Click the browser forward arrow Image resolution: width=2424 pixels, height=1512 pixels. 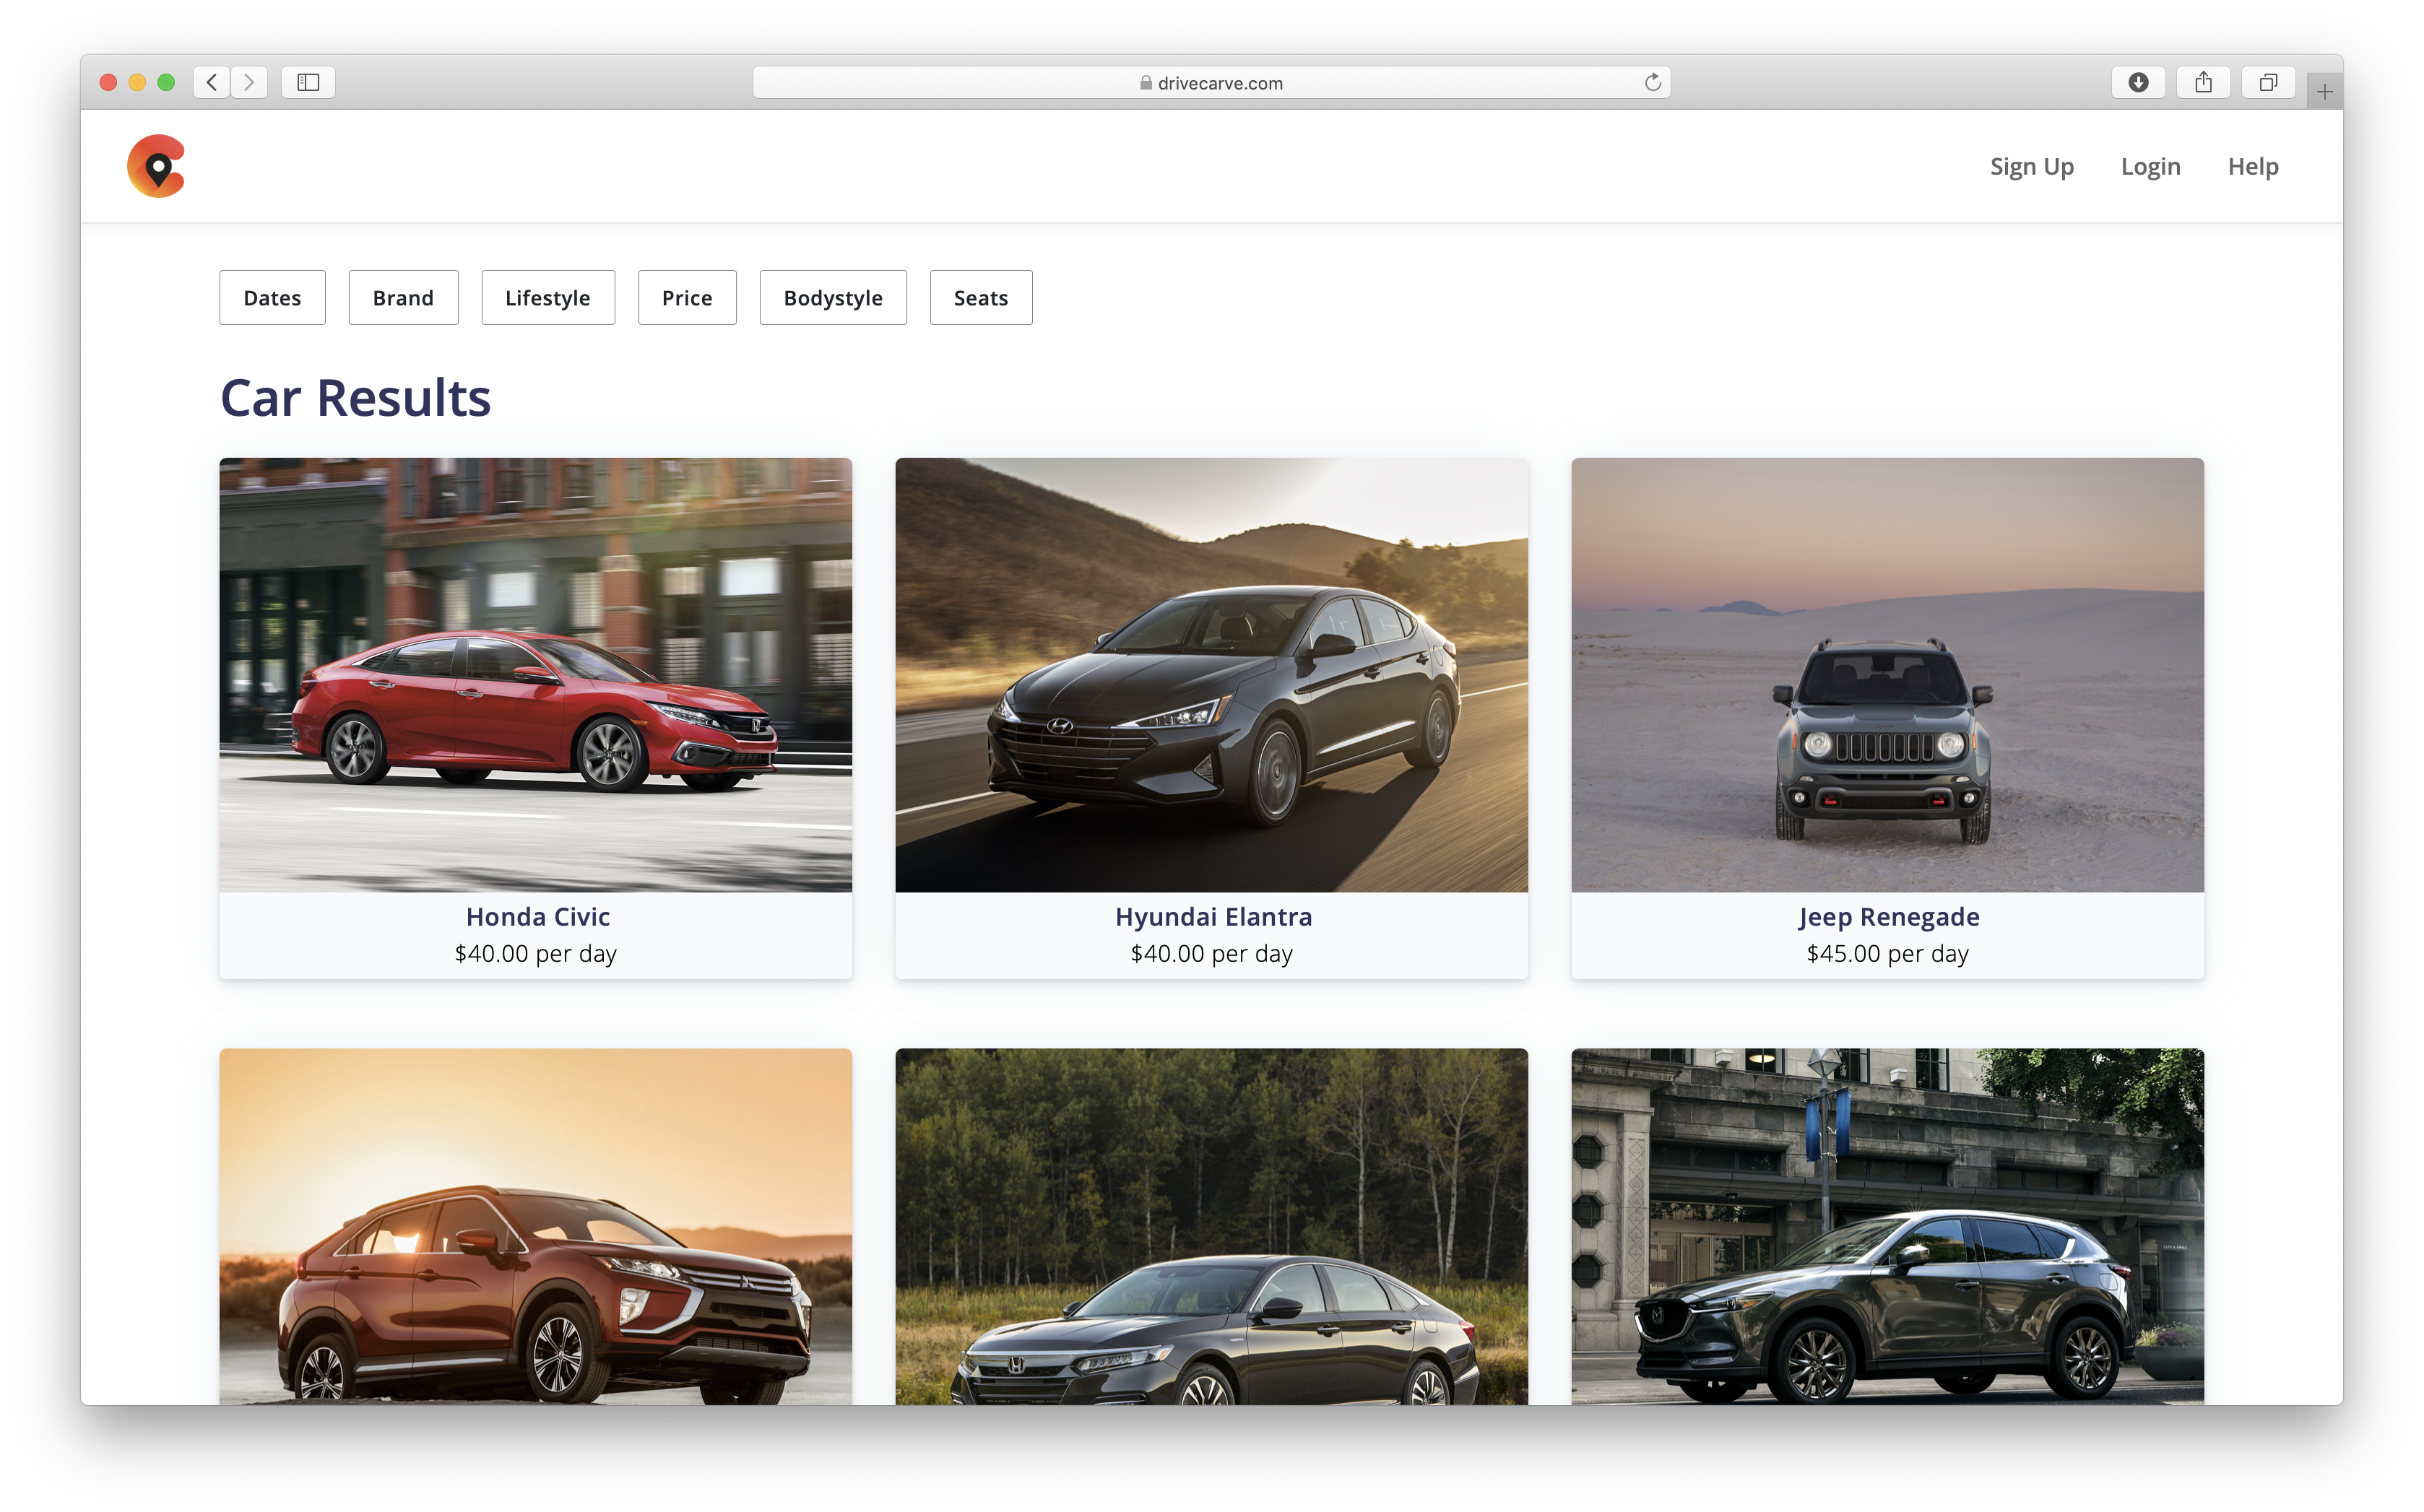coord(249,82)
